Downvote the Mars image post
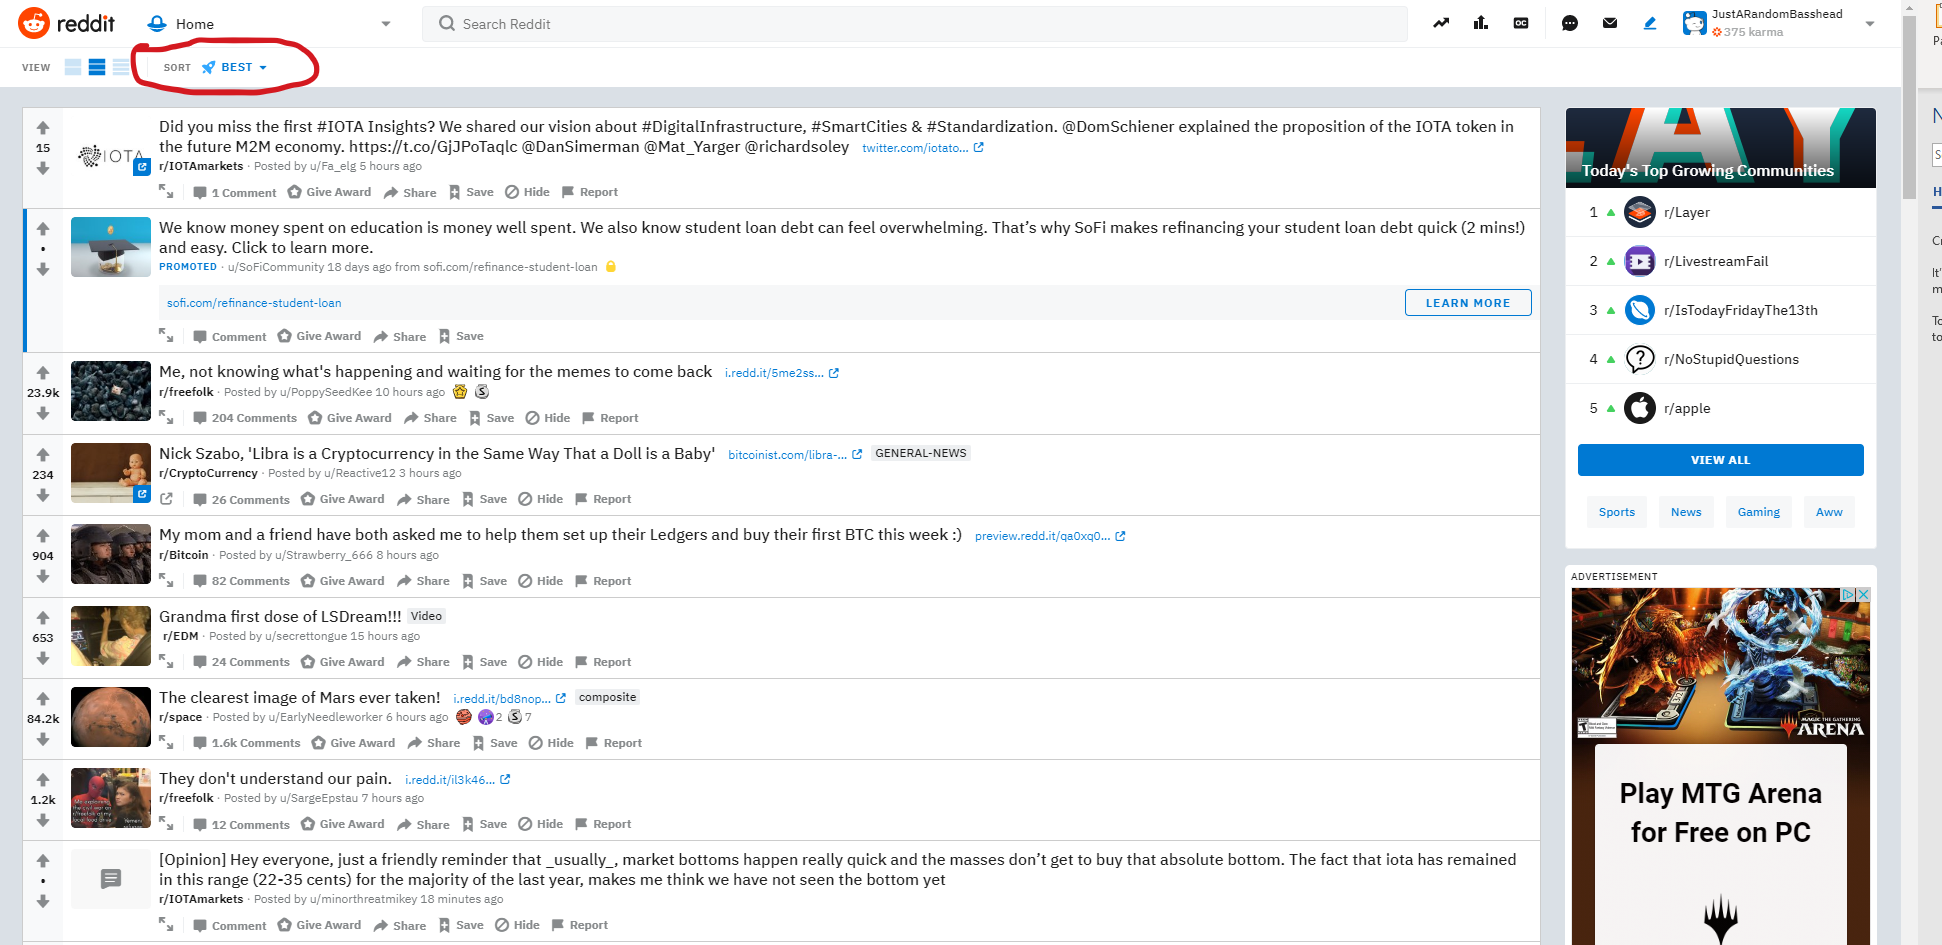Screen dimensions: 1942x945 43,739
